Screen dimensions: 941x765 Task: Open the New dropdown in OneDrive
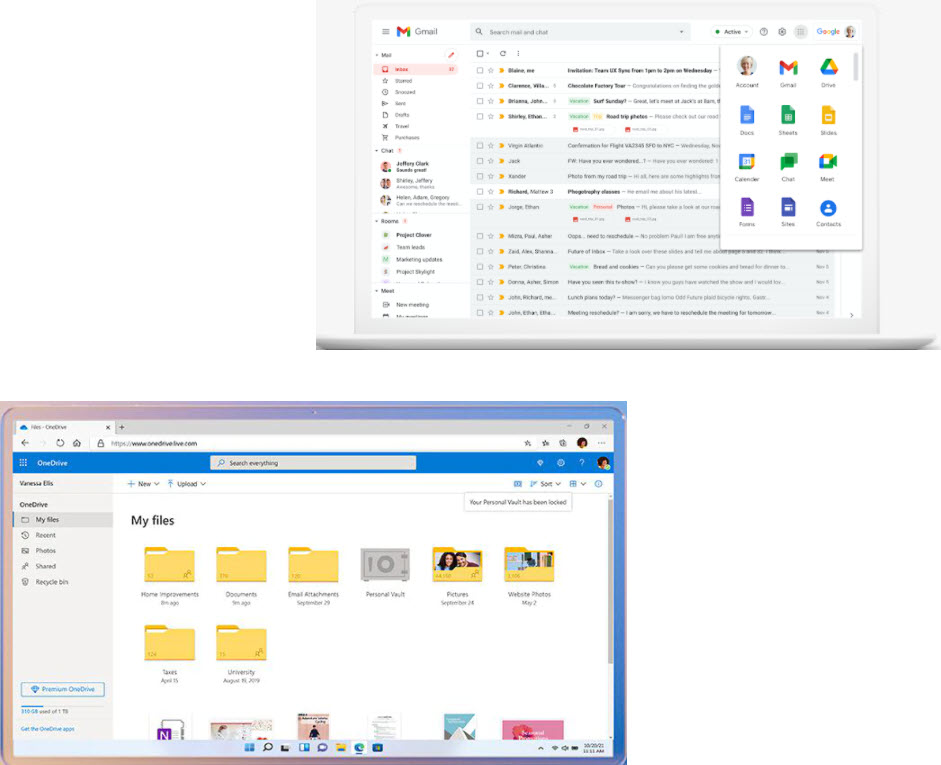tap(143, 484)
